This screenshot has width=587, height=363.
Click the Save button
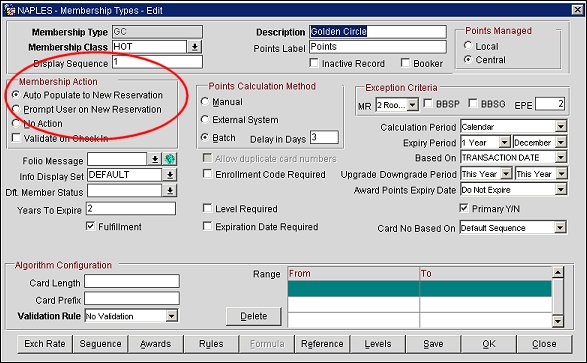pyautogui.click(x=433, y=344)
